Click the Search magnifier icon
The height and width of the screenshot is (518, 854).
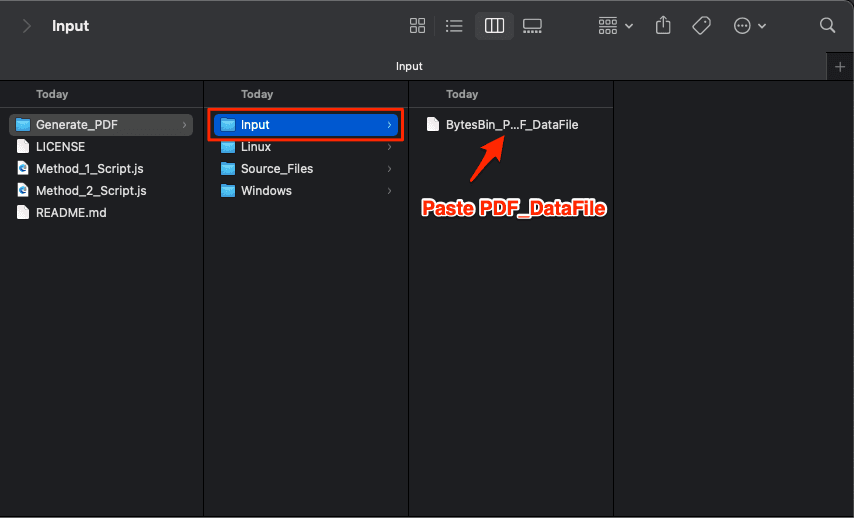pyautogui.click(x=827, y=26)
